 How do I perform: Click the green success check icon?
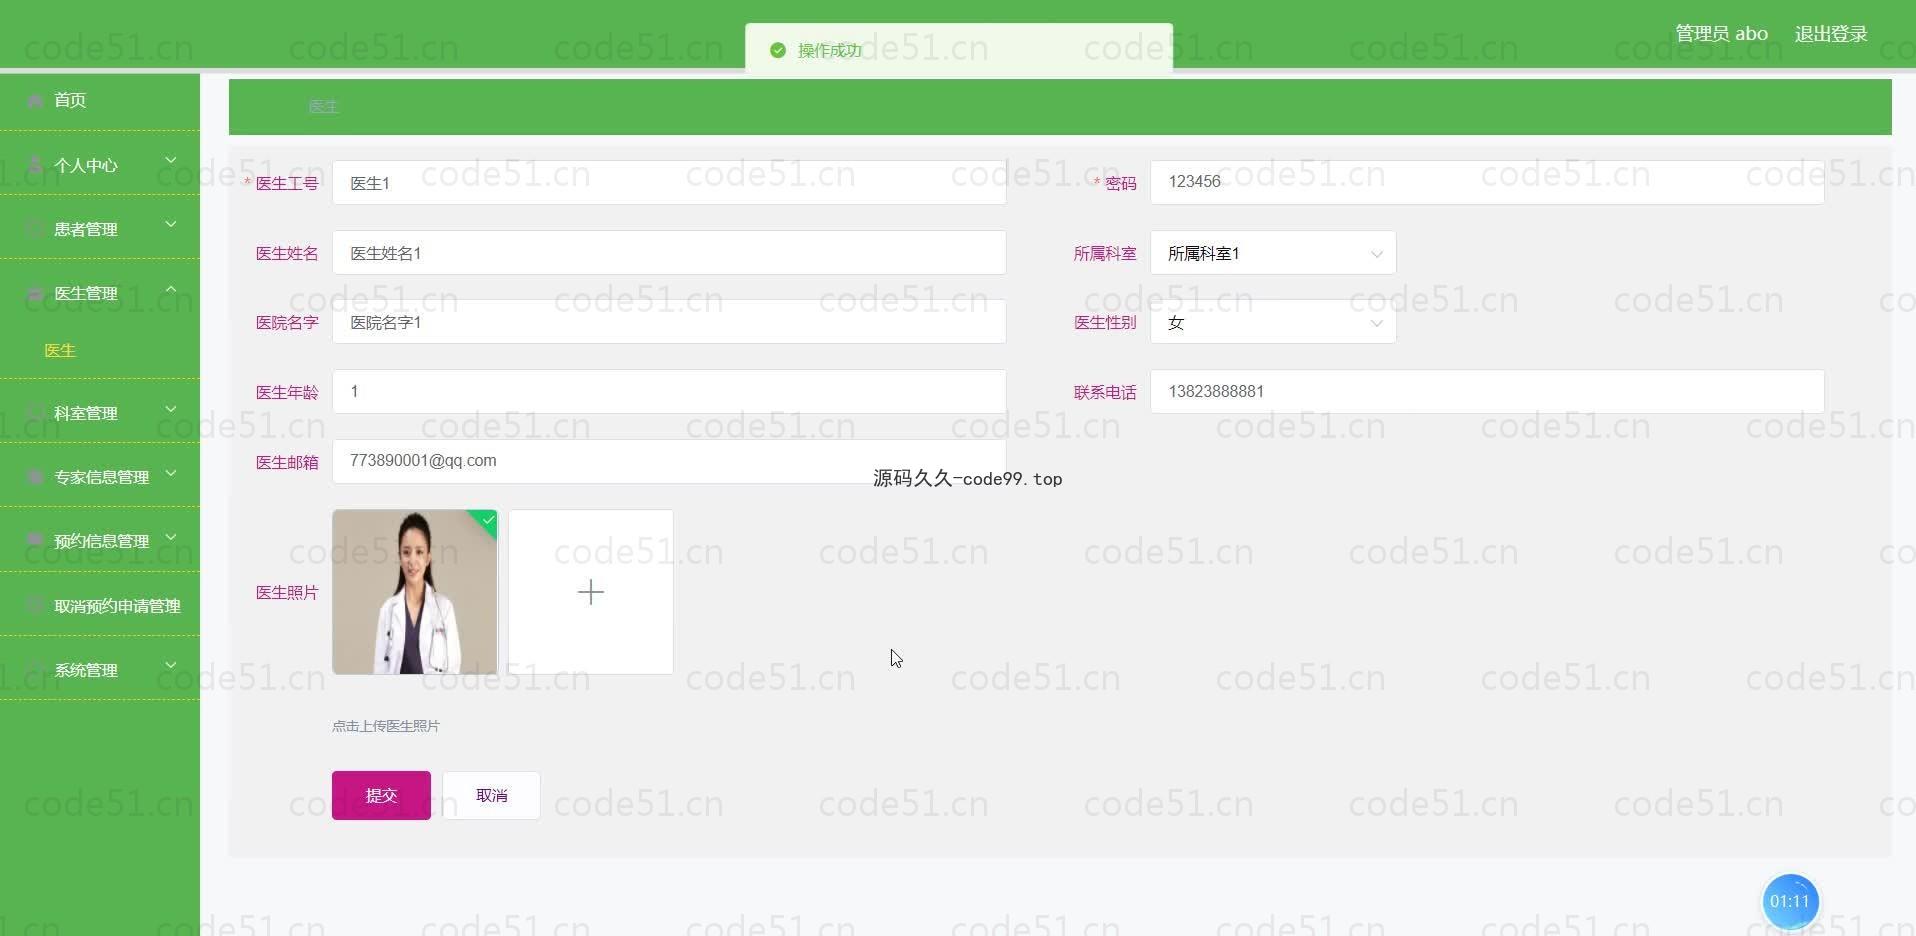(x=778, y=50)
